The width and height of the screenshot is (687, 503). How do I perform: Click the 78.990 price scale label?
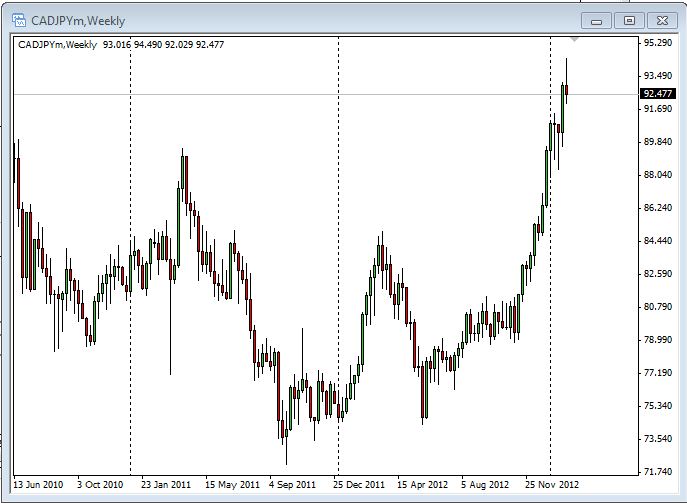pos(658,340)
